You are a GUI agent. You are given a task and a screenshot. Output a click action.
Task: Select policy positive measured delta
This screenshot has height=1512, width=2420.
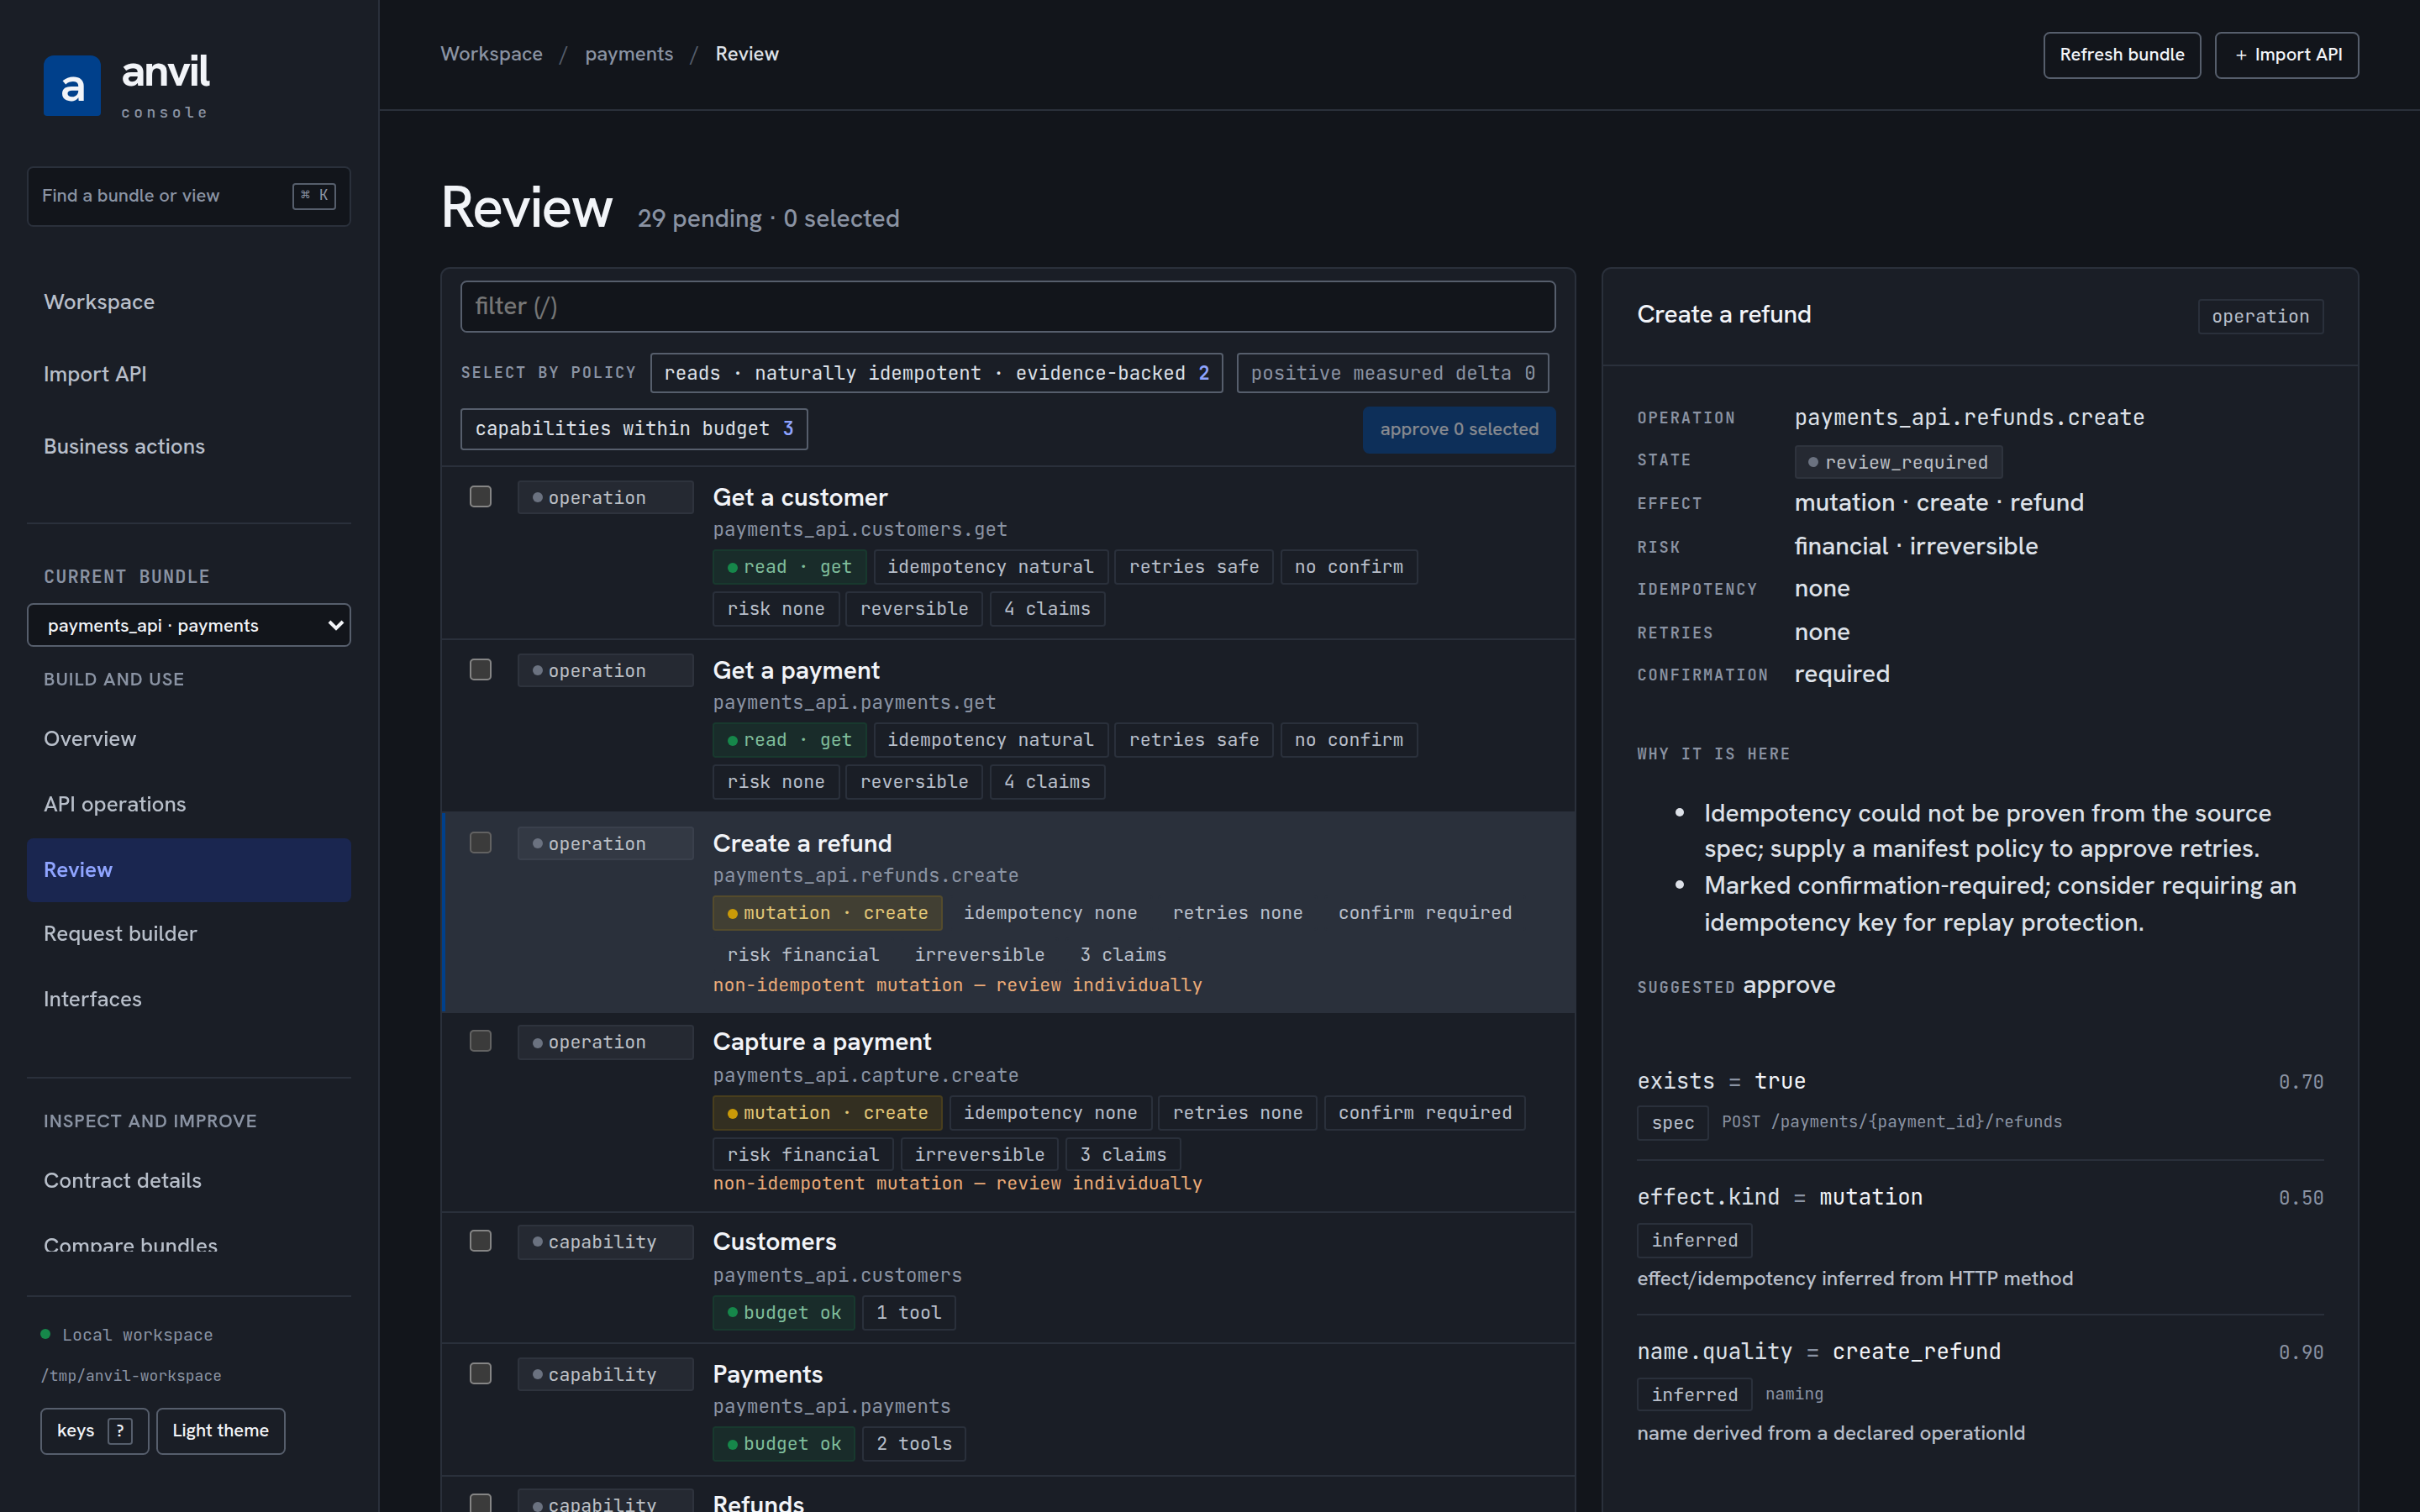click(x=1392, y=373)
